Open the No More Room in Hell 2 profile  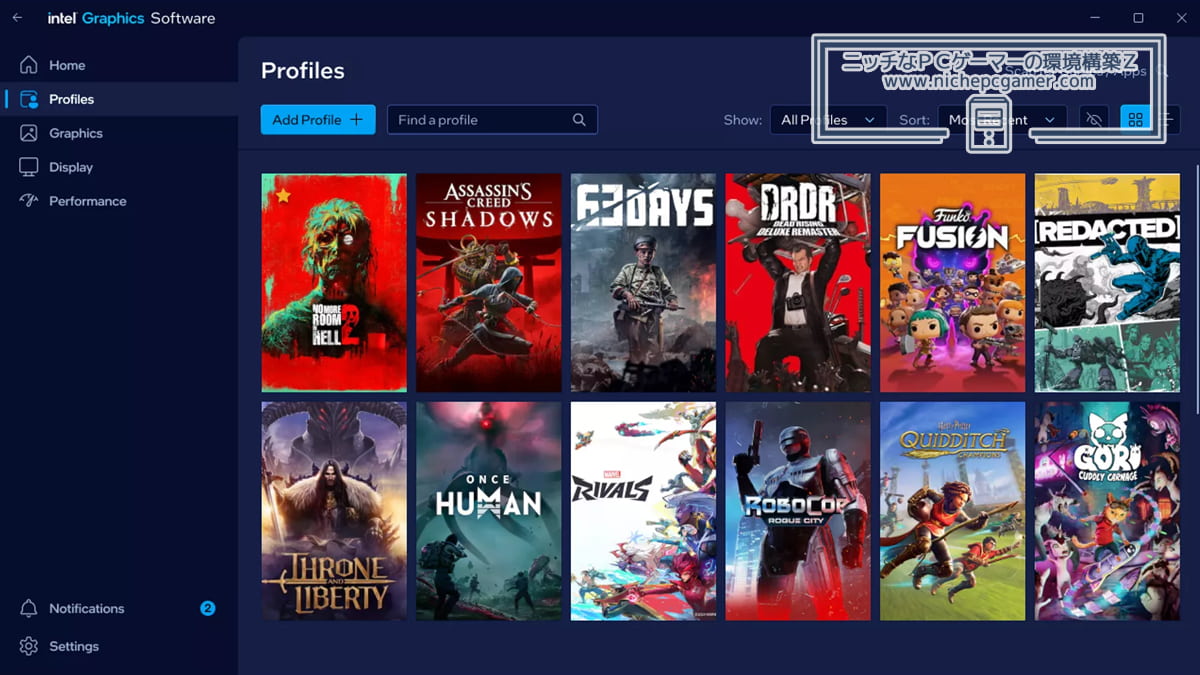point(334,283)
